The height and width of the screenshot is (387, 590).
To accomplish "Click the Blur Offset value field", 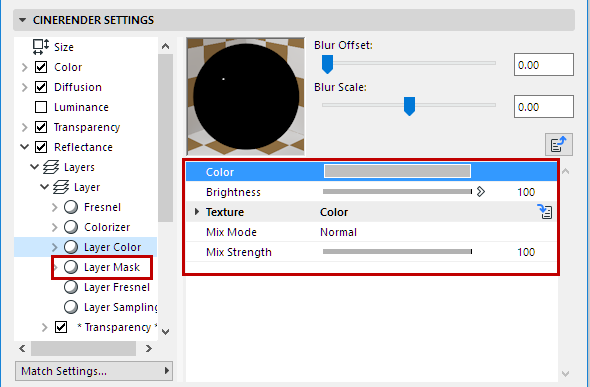I will pyautogui.click(x=544, y=65).
